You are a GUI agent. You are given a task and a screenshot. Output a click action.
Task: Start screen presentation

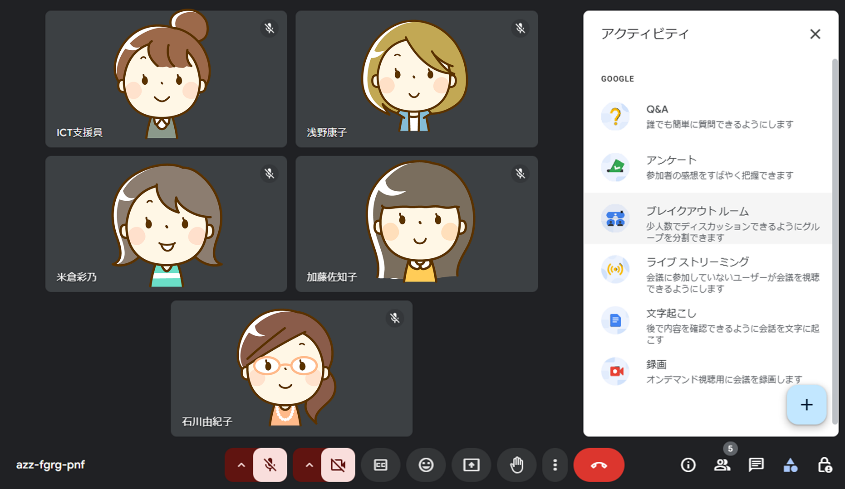point(471,465)
